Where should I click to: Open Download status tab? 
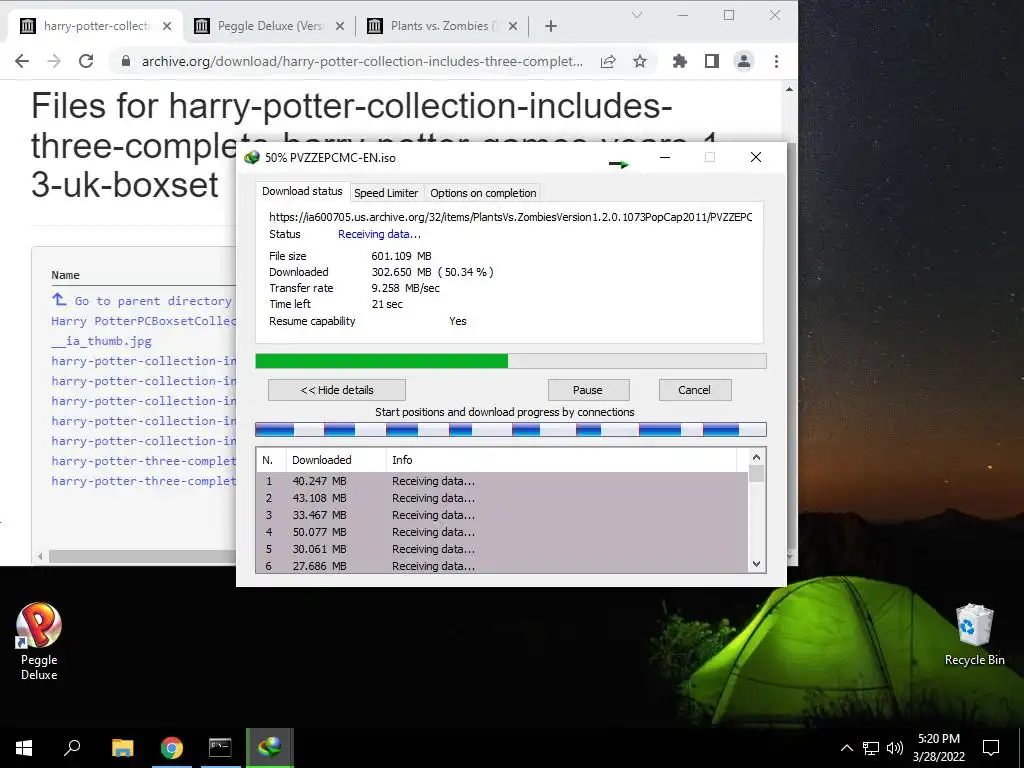(302, 191)
